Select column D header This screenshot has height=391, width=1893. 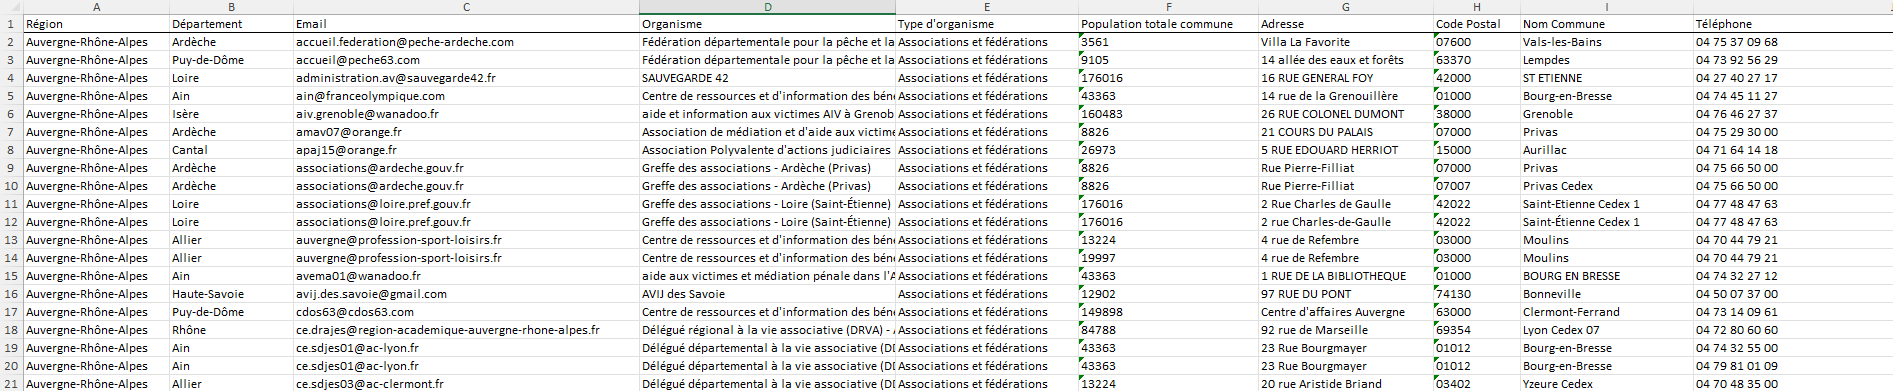pos(767,7)
